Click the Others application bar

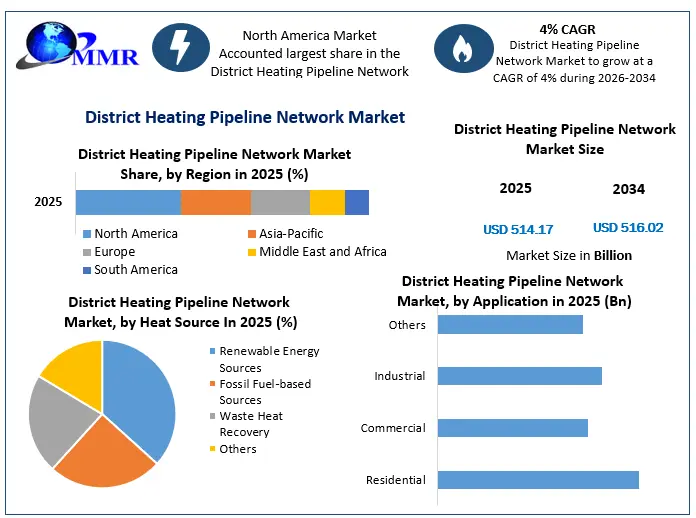pos(510,324)
